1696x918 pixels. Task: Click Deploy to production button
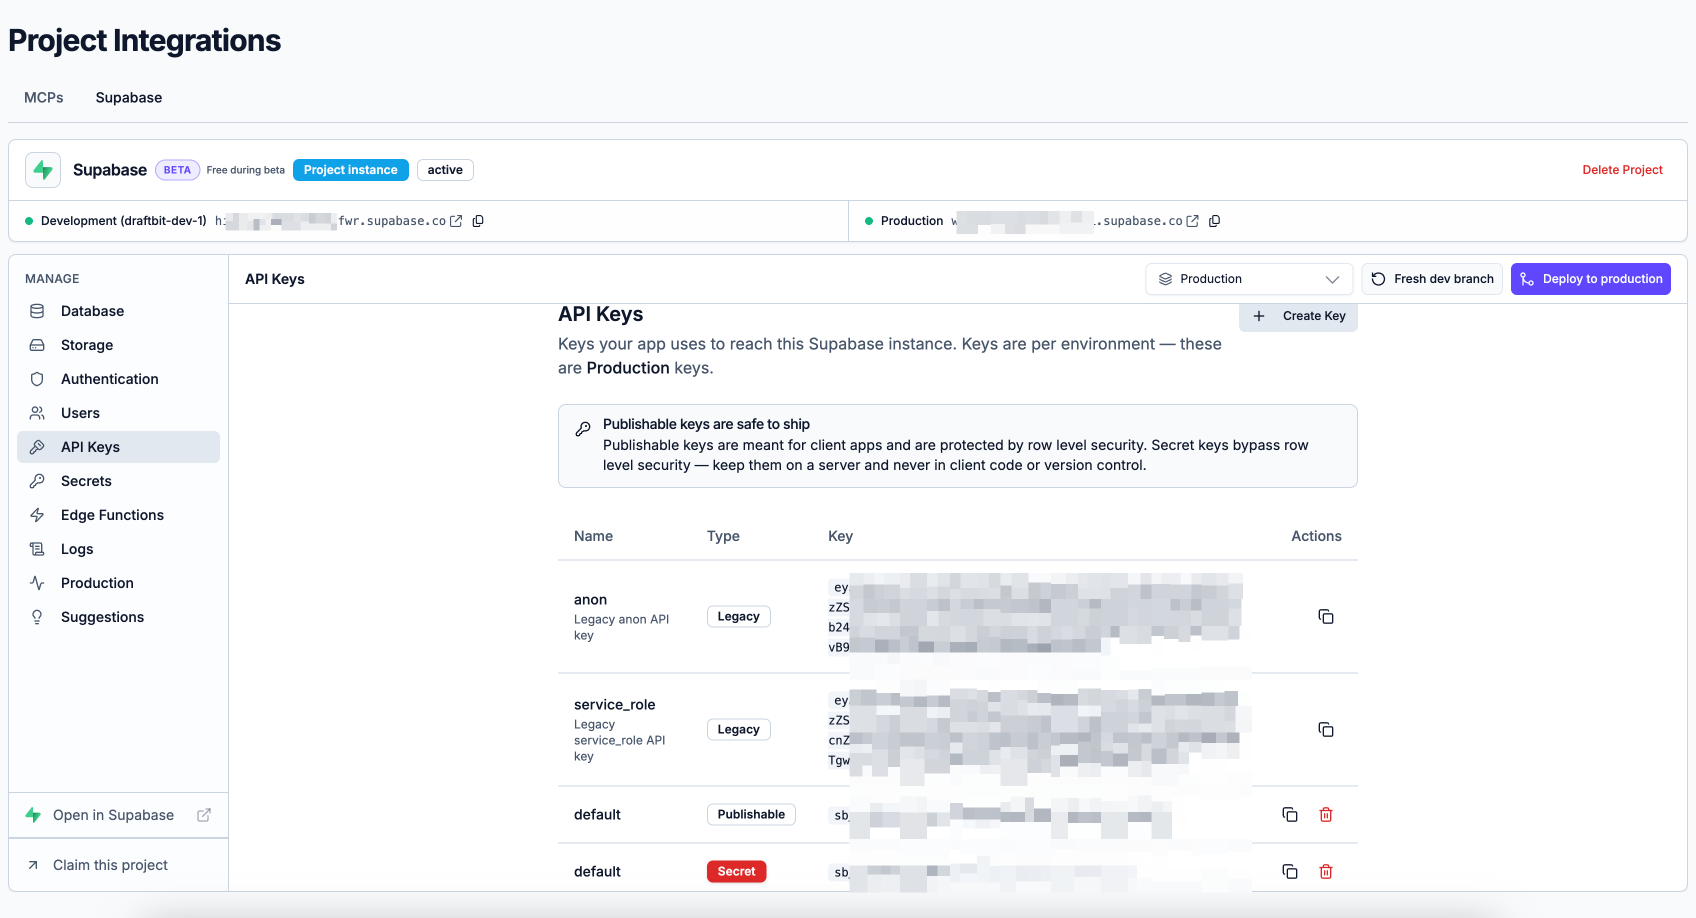(x=1591, y=279)
